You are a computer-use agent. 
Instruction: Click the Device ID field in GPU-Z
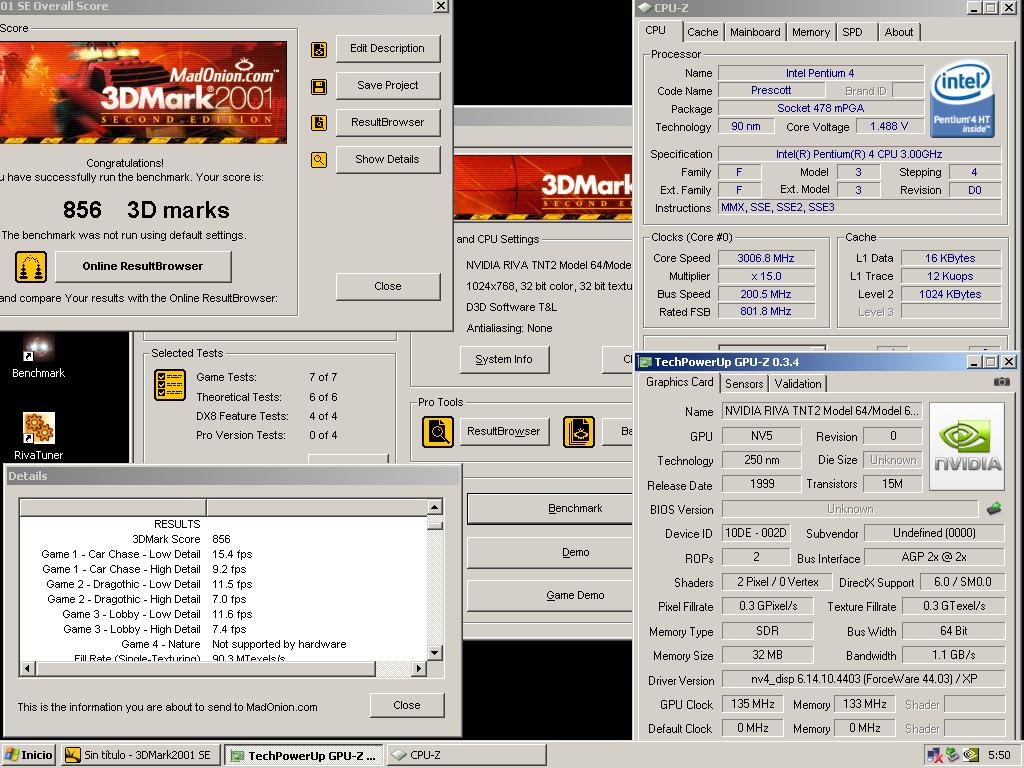point(756,533)
